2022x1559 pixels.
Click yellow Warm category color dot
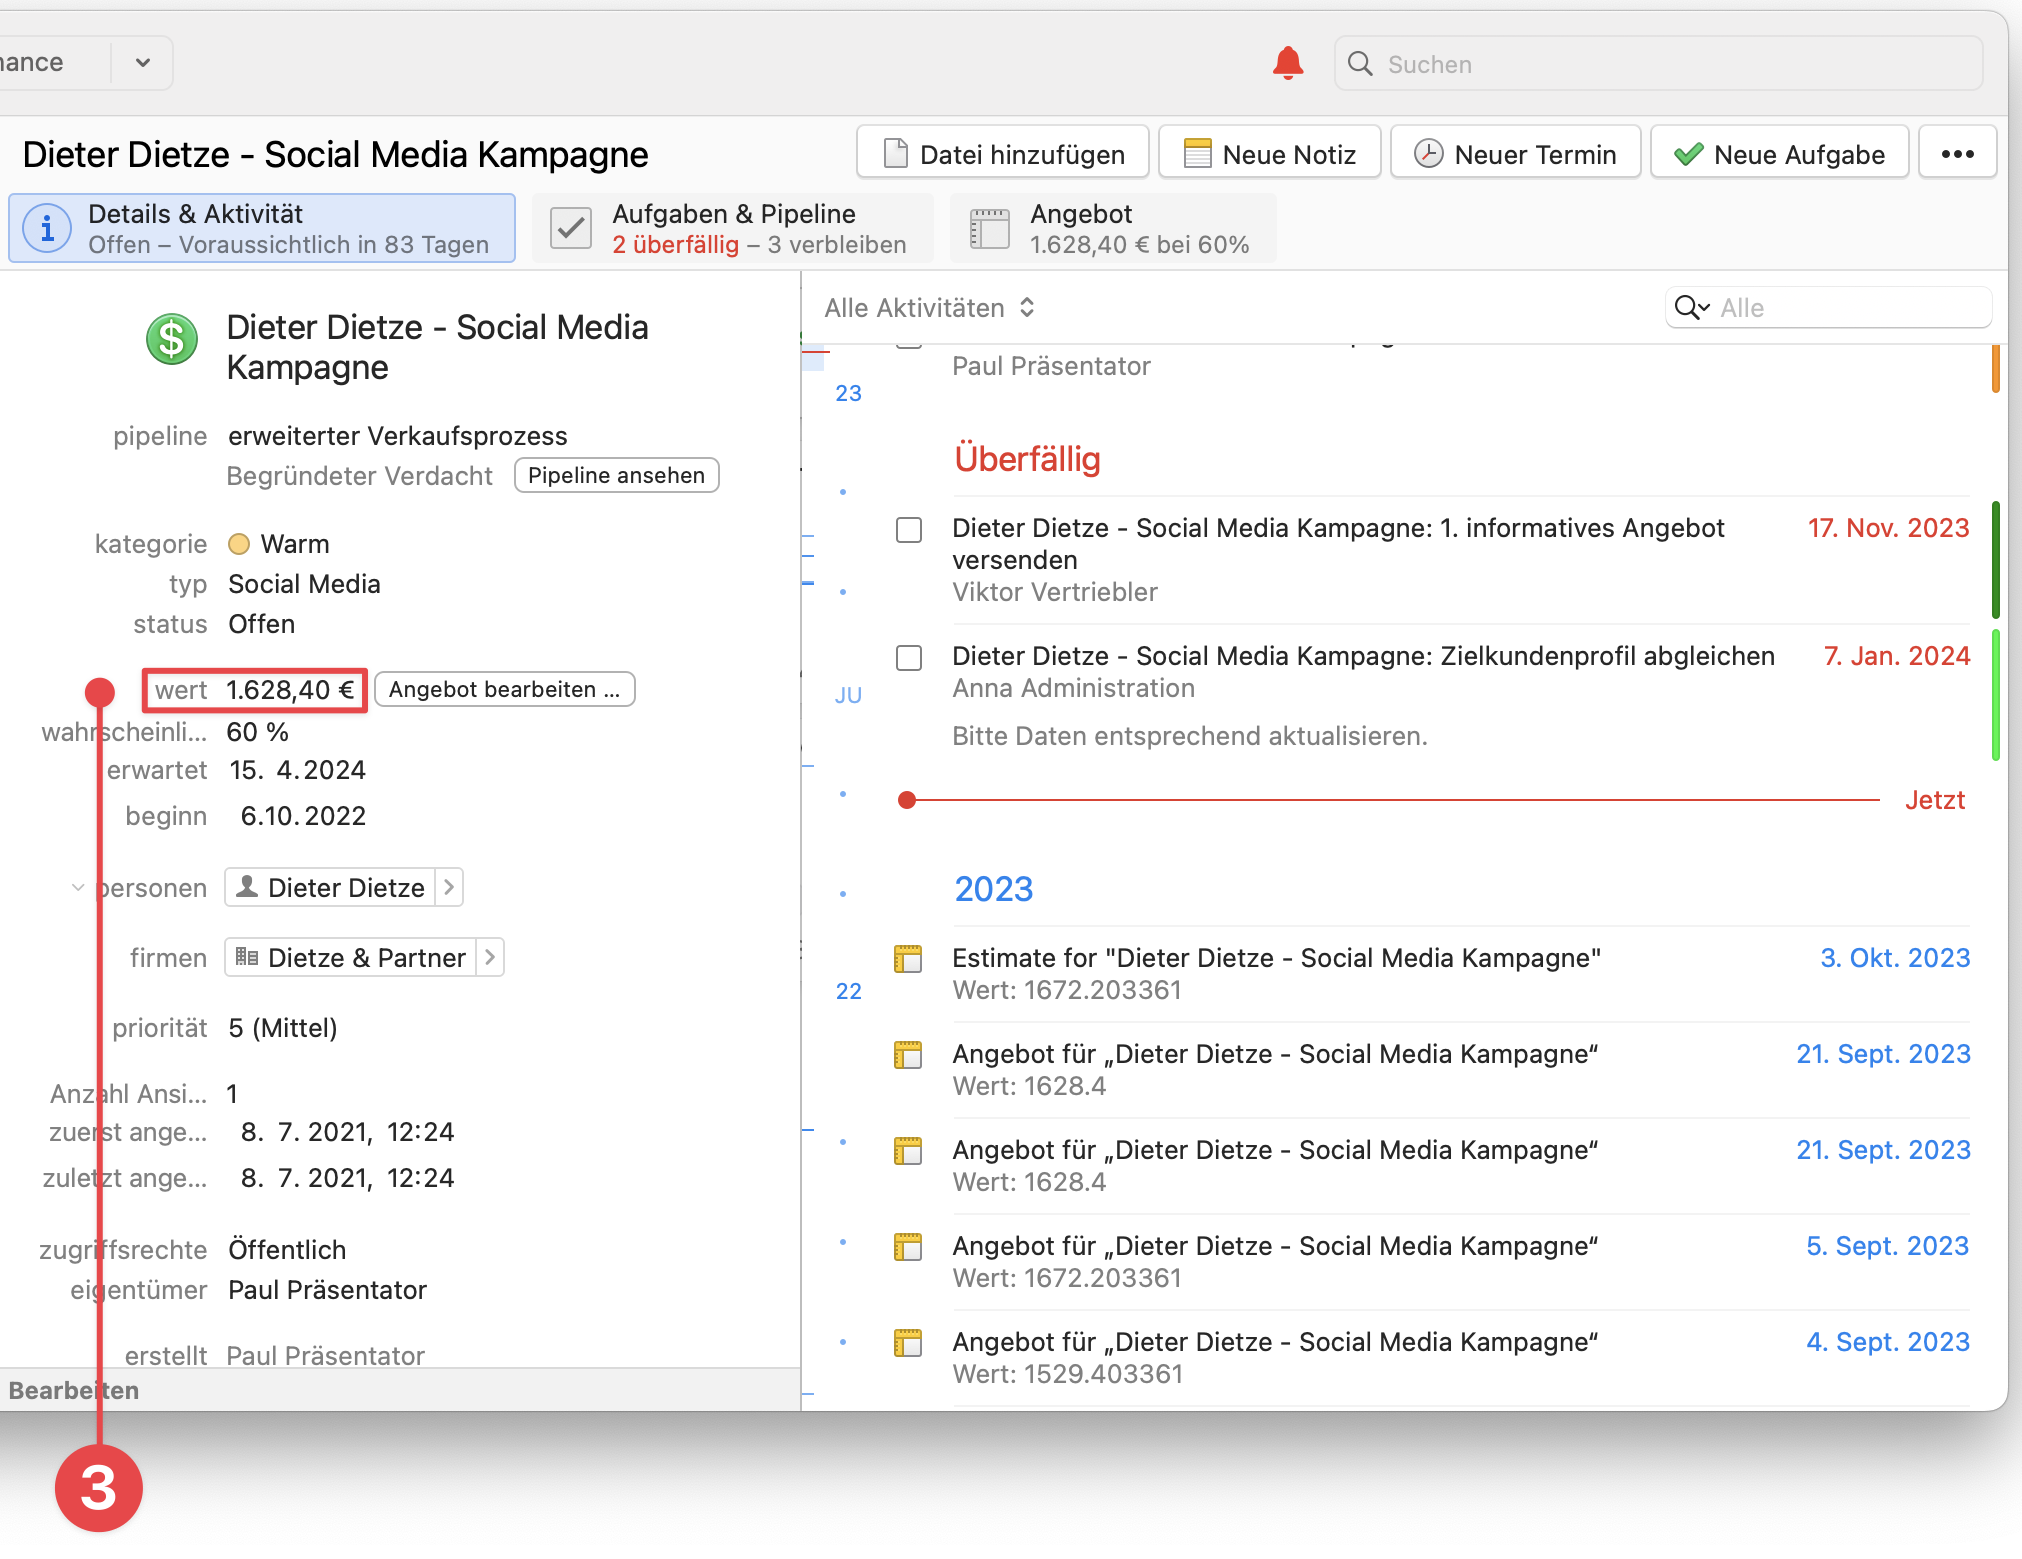(239, 544)
